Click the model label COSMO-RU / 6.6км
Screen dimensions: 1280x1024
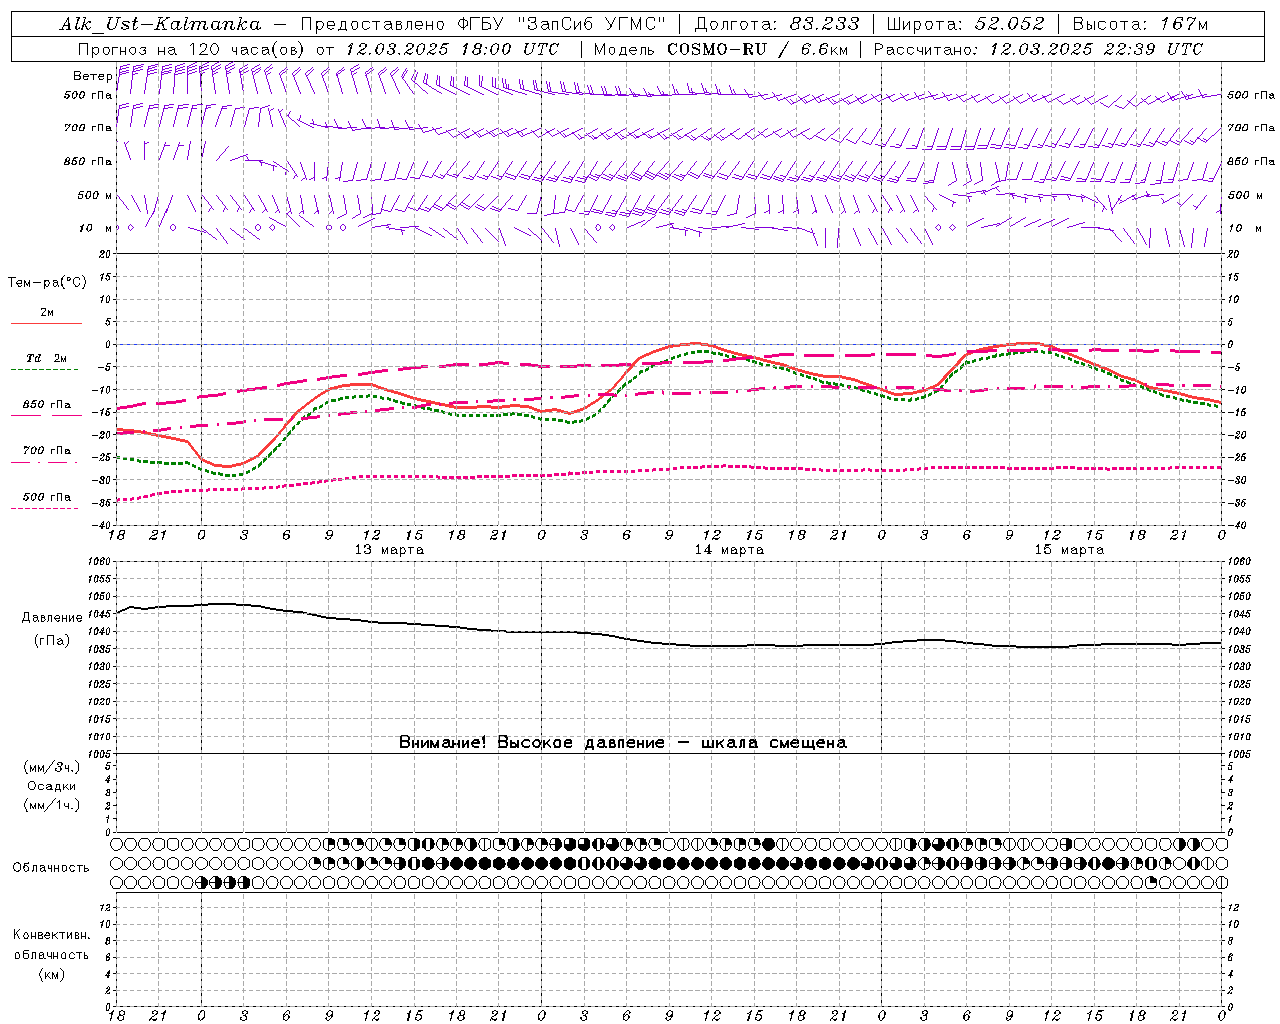pyautogui.click(x=758, y=49)
